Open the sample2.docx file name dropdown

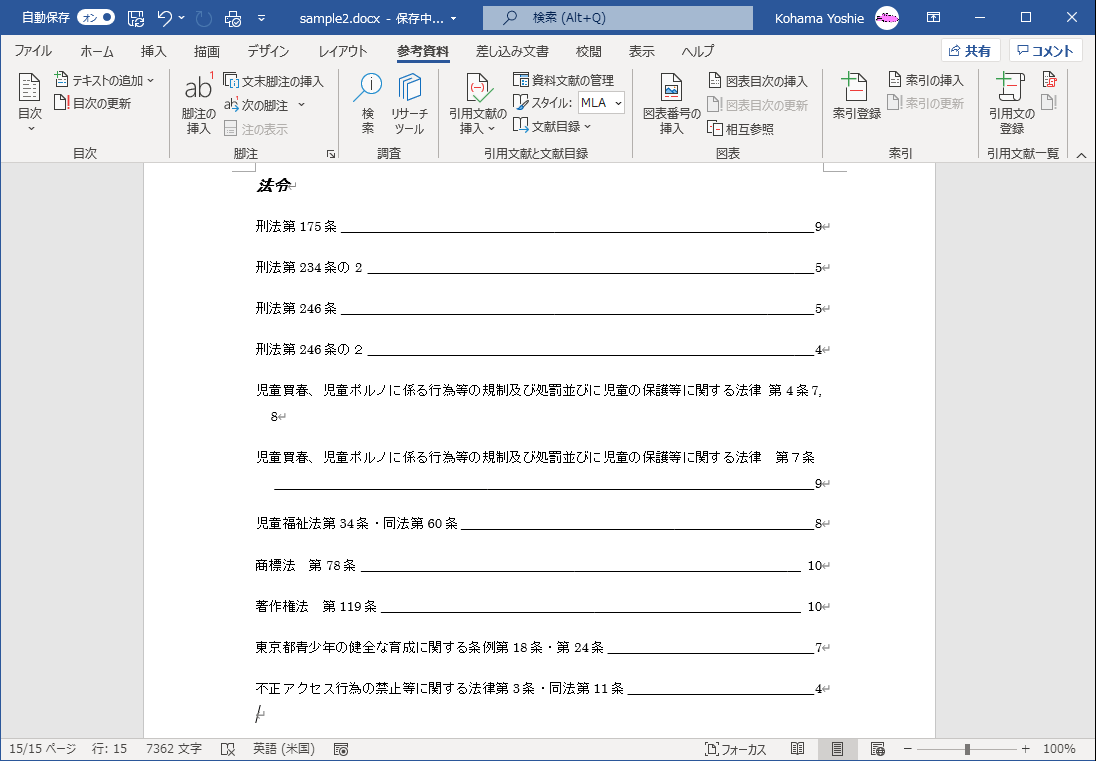click(454, 19)
